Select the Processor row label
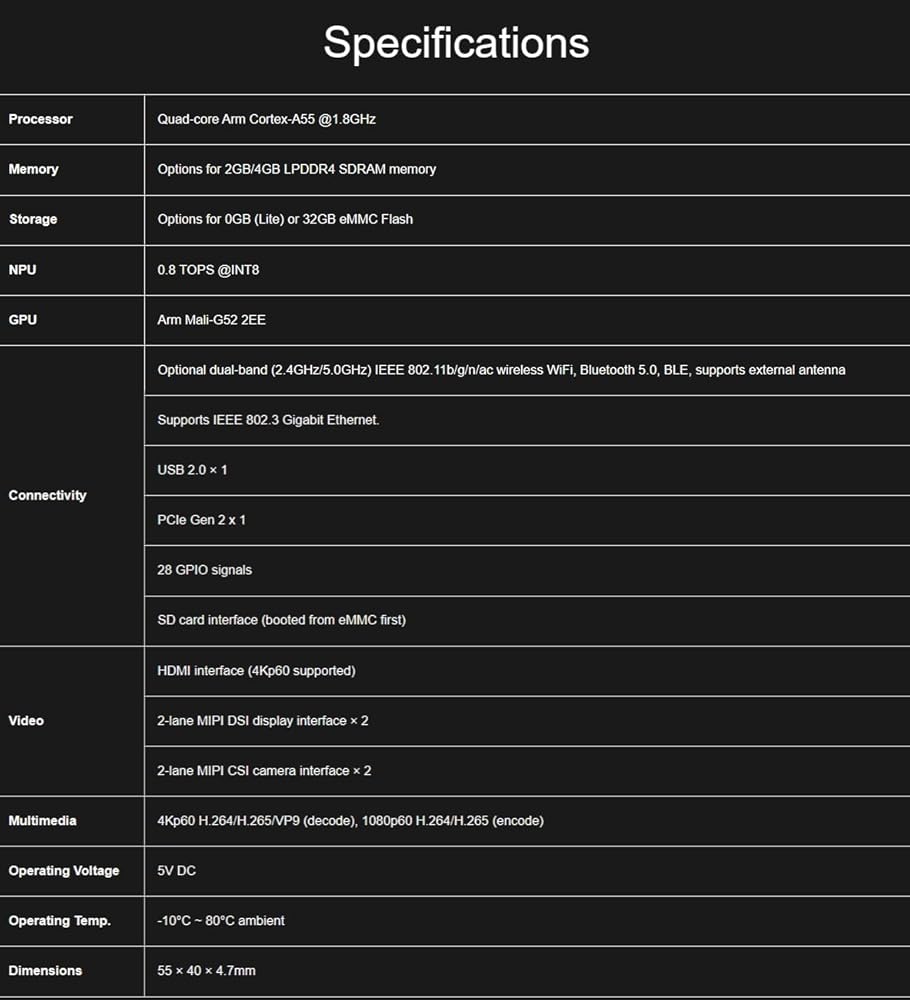 click(41, 119)
